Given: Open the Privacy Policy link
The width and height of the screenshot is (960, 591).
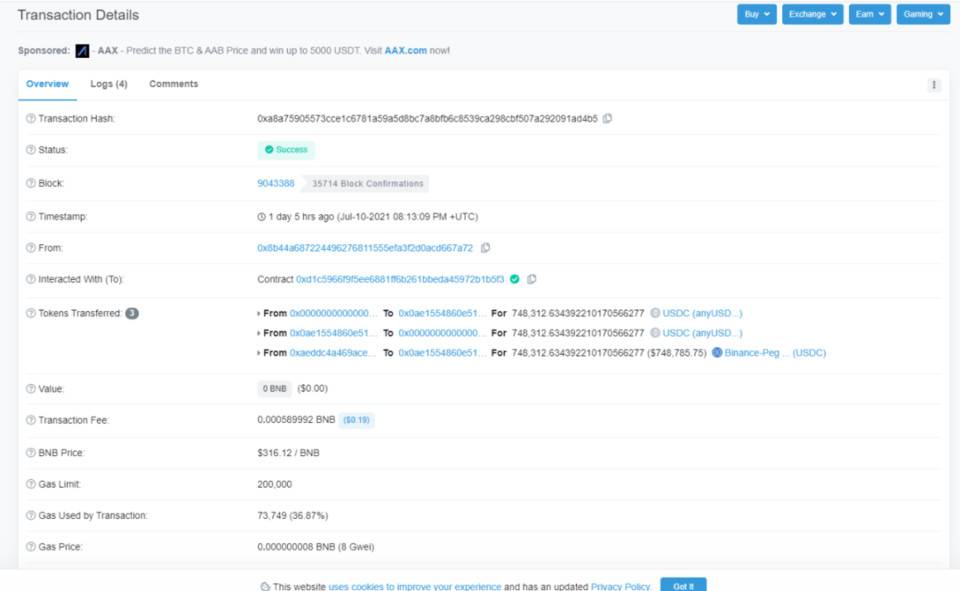Looking at the screenshot, I should (x=621, y=586).
